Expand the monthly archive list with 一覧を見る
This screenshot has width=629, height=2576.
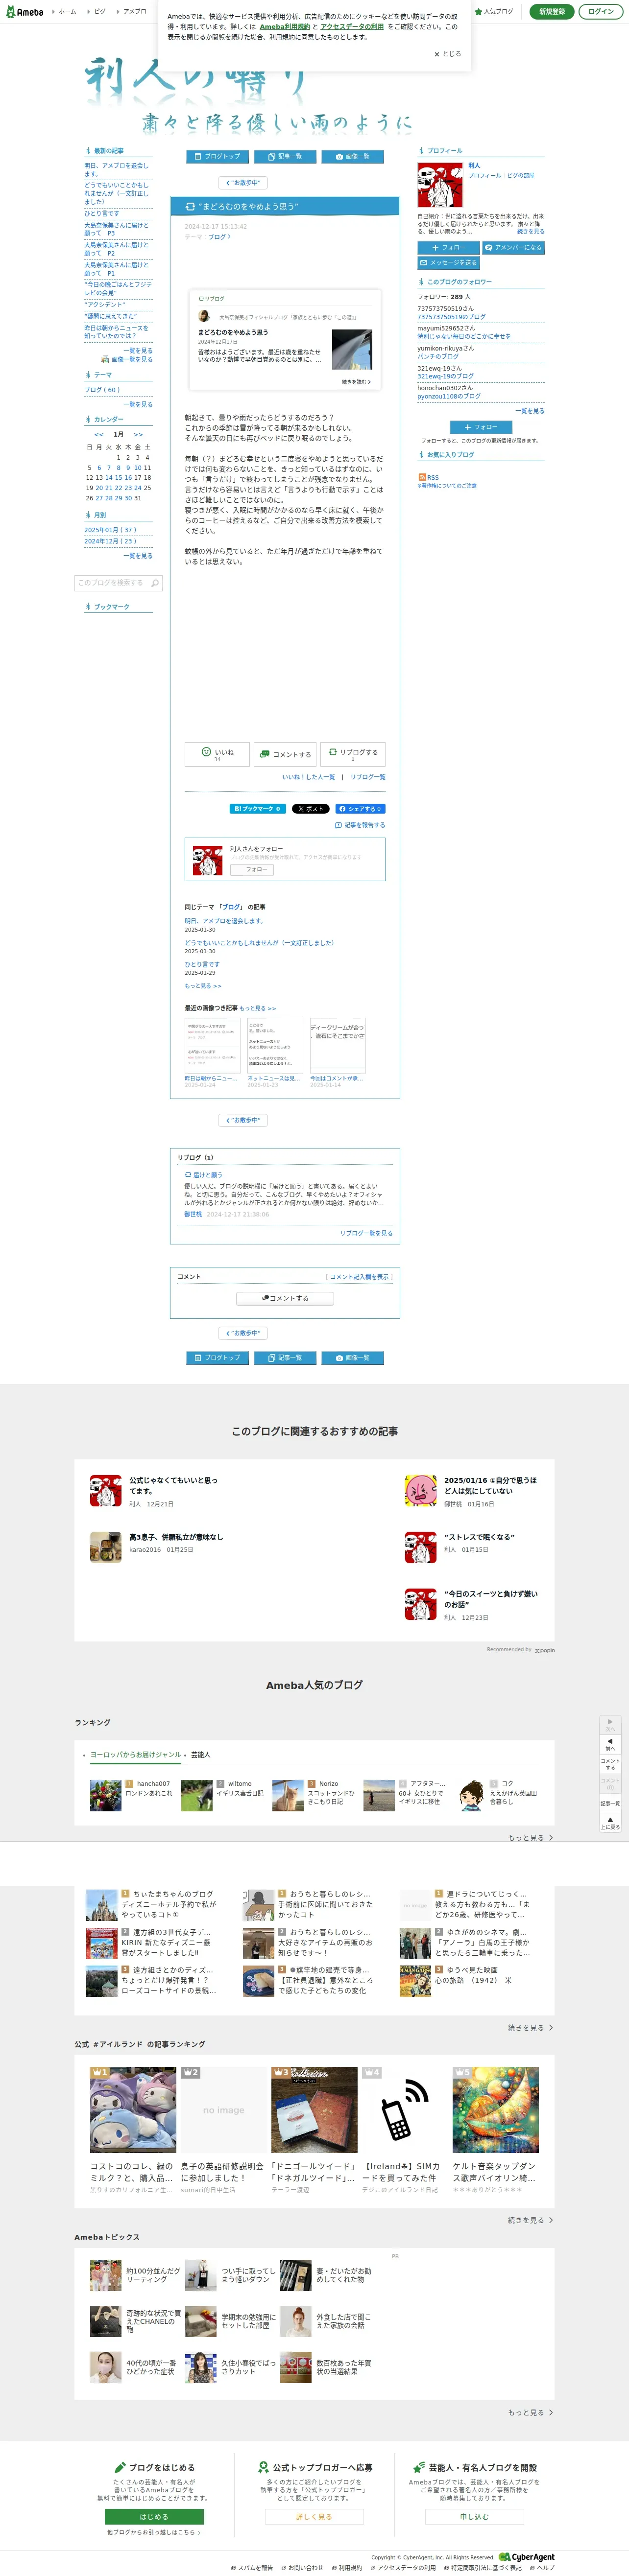click(138, 556)
